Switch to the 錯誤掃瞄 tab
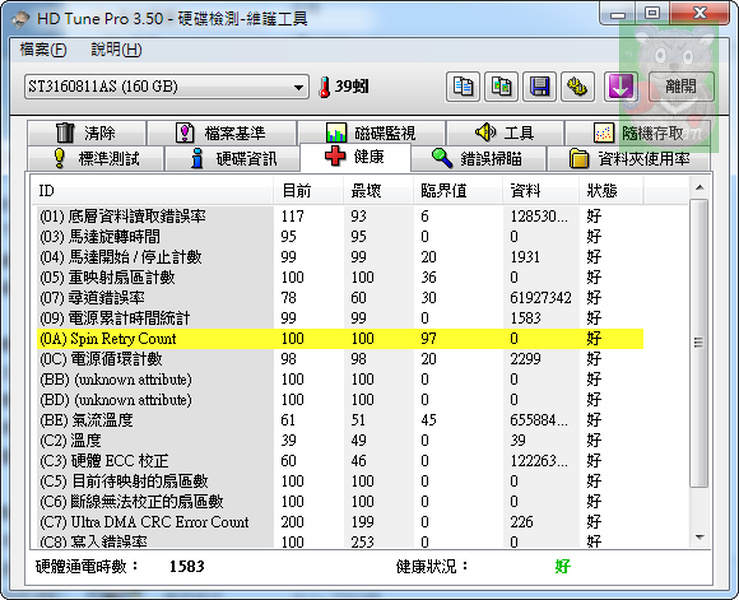Viewport: 739px width, 600px height. tap(478, 158)
